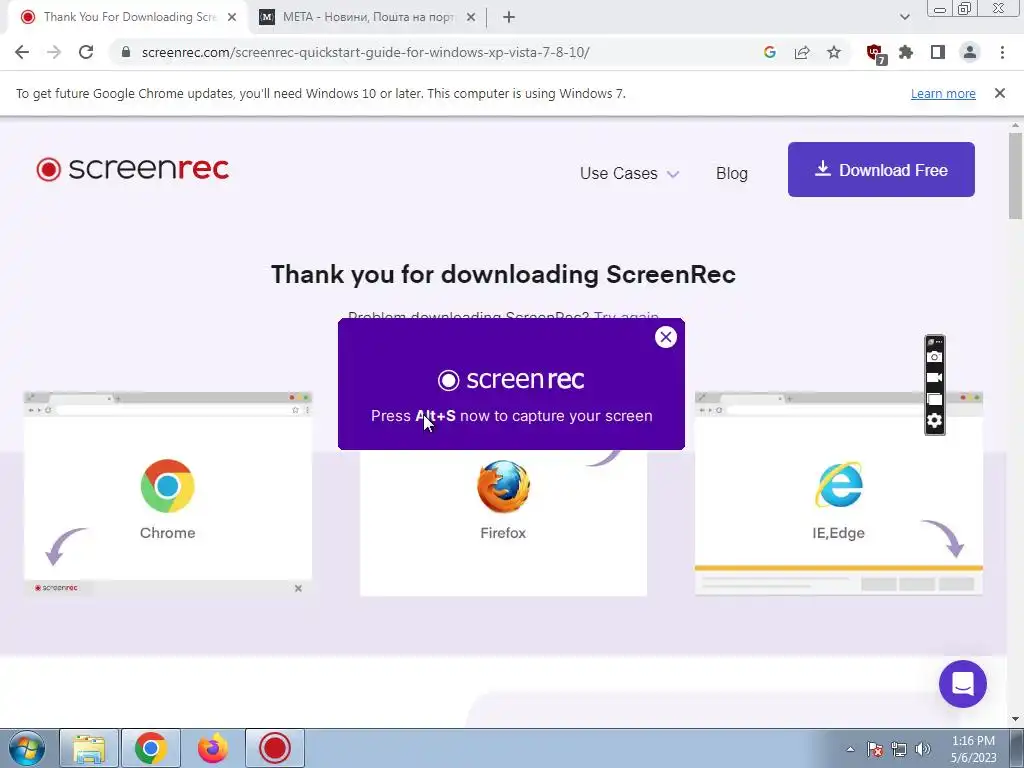Bookmark this page with star
The height and width of the screenshot is (768, 1024).
[x=834, y=52]
